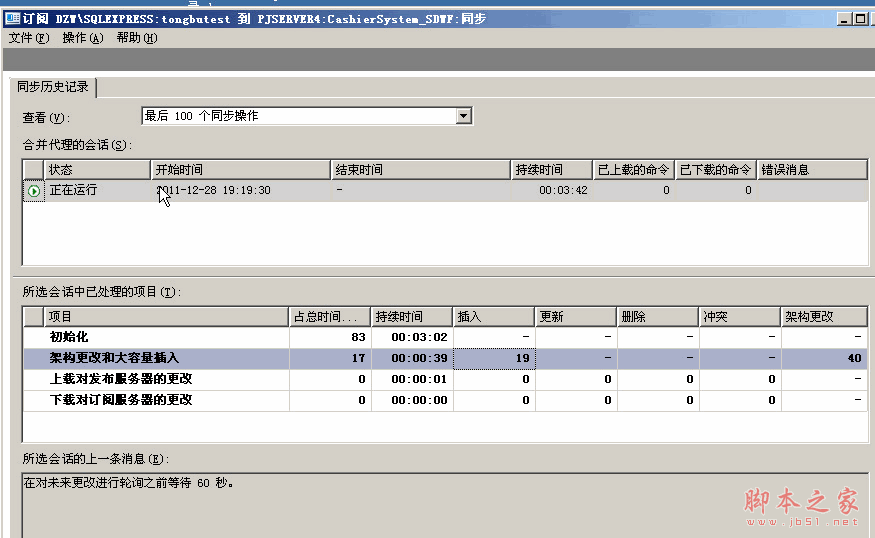This screenshot has width=875, height=538.
Task: Click the 占总时间 column header
Action: click(330, 317)
